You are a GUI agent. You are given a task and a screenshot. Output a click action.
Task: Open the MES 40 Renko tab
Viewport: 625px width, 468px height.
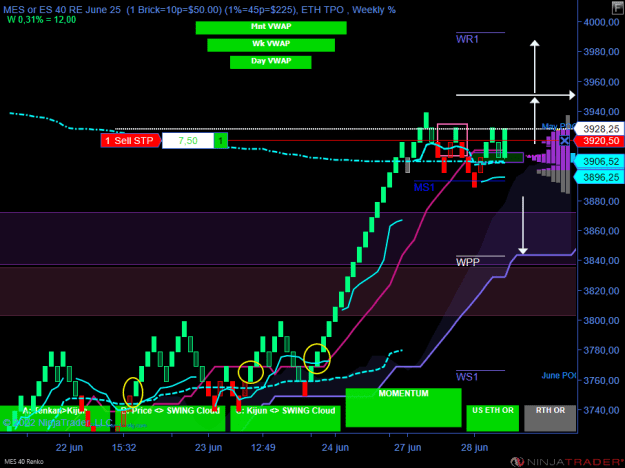point(24,462)
